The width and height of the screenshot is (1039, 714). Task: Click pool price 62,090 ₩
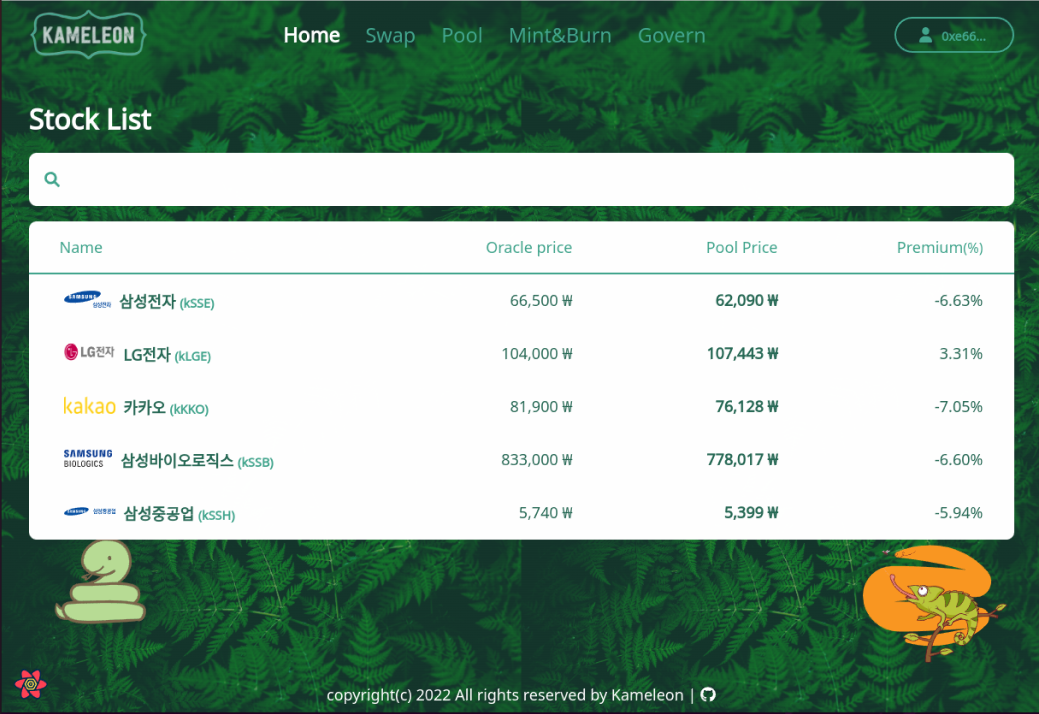pos(746,300)
